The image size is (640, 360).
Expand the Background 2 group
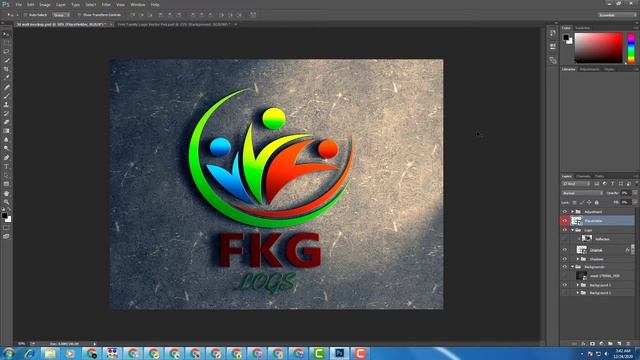coord(578,293)
